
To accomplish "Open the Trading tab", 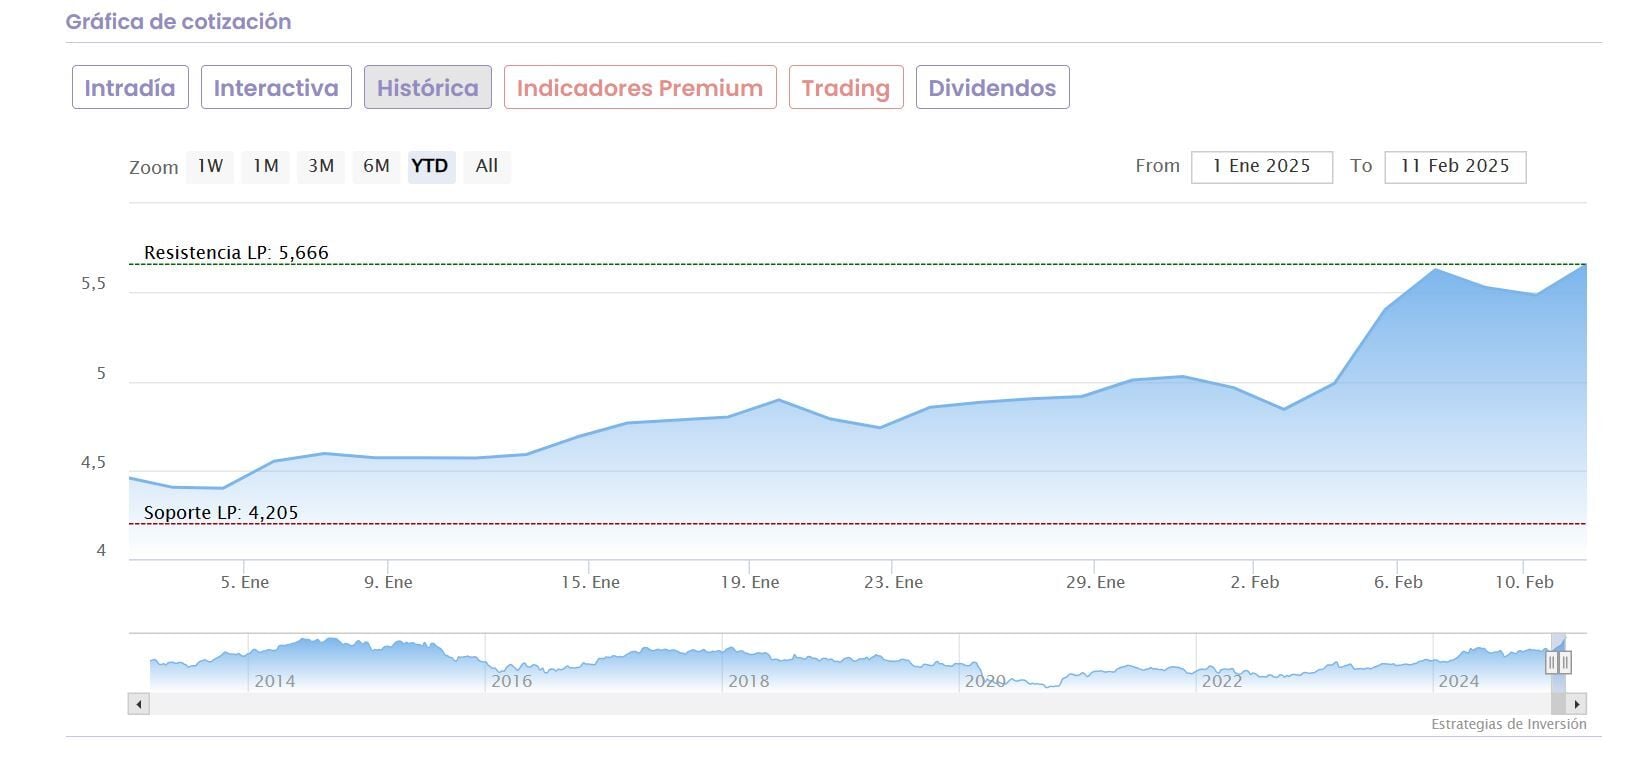I will pyautogui.click(x=846, y=87).
